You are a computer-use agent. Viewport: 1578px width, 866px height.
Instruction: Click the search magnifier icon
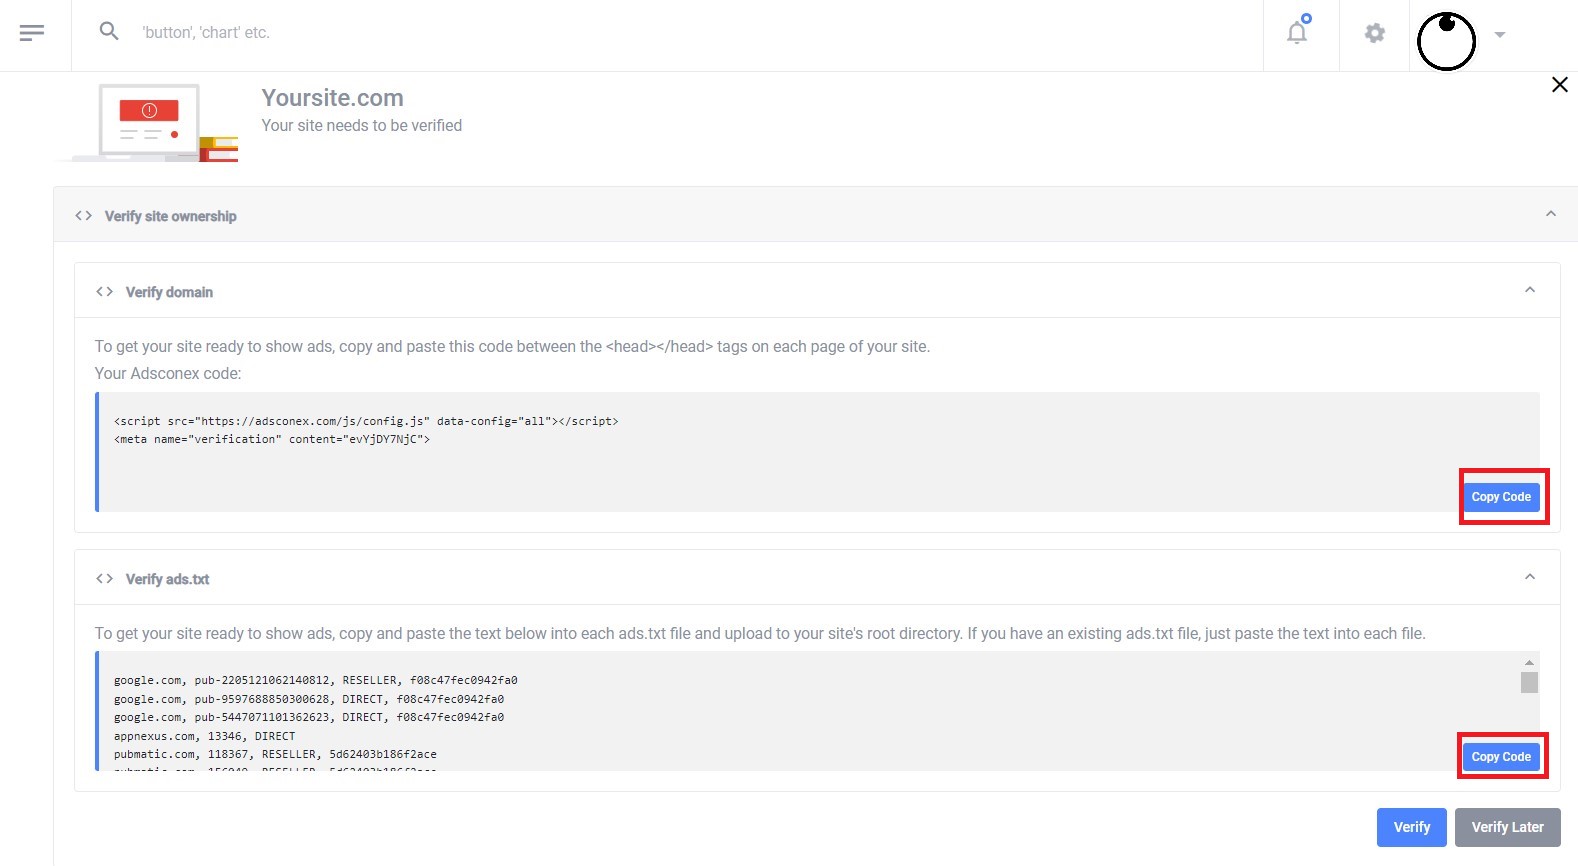click(x=109, y=32)
